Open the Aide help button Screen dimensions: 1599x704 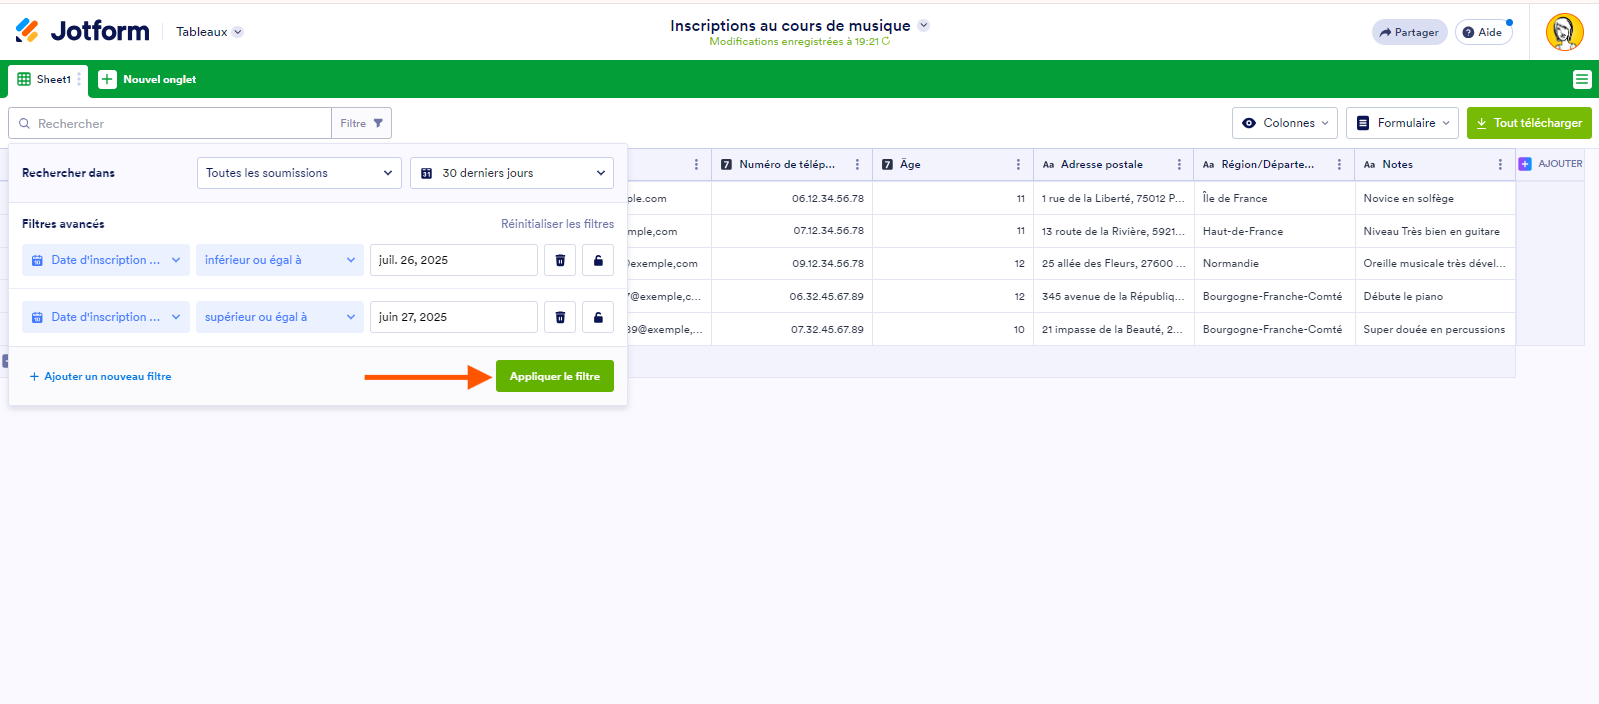1483,32
